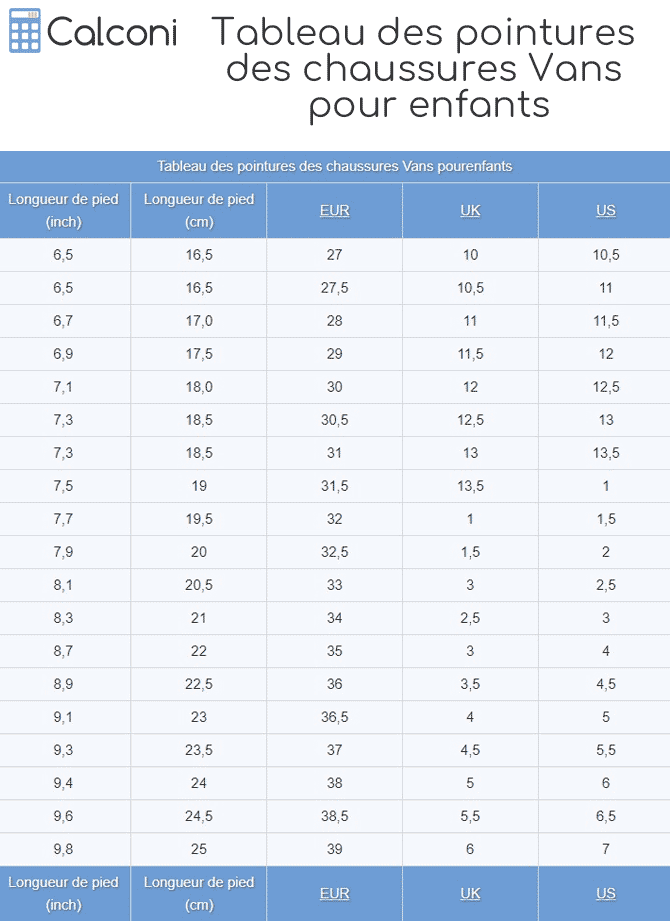The height and width of the screenshot is (921, 670).
Task: Click the EUR 36,5 size cell
Action: click(334, 717)
